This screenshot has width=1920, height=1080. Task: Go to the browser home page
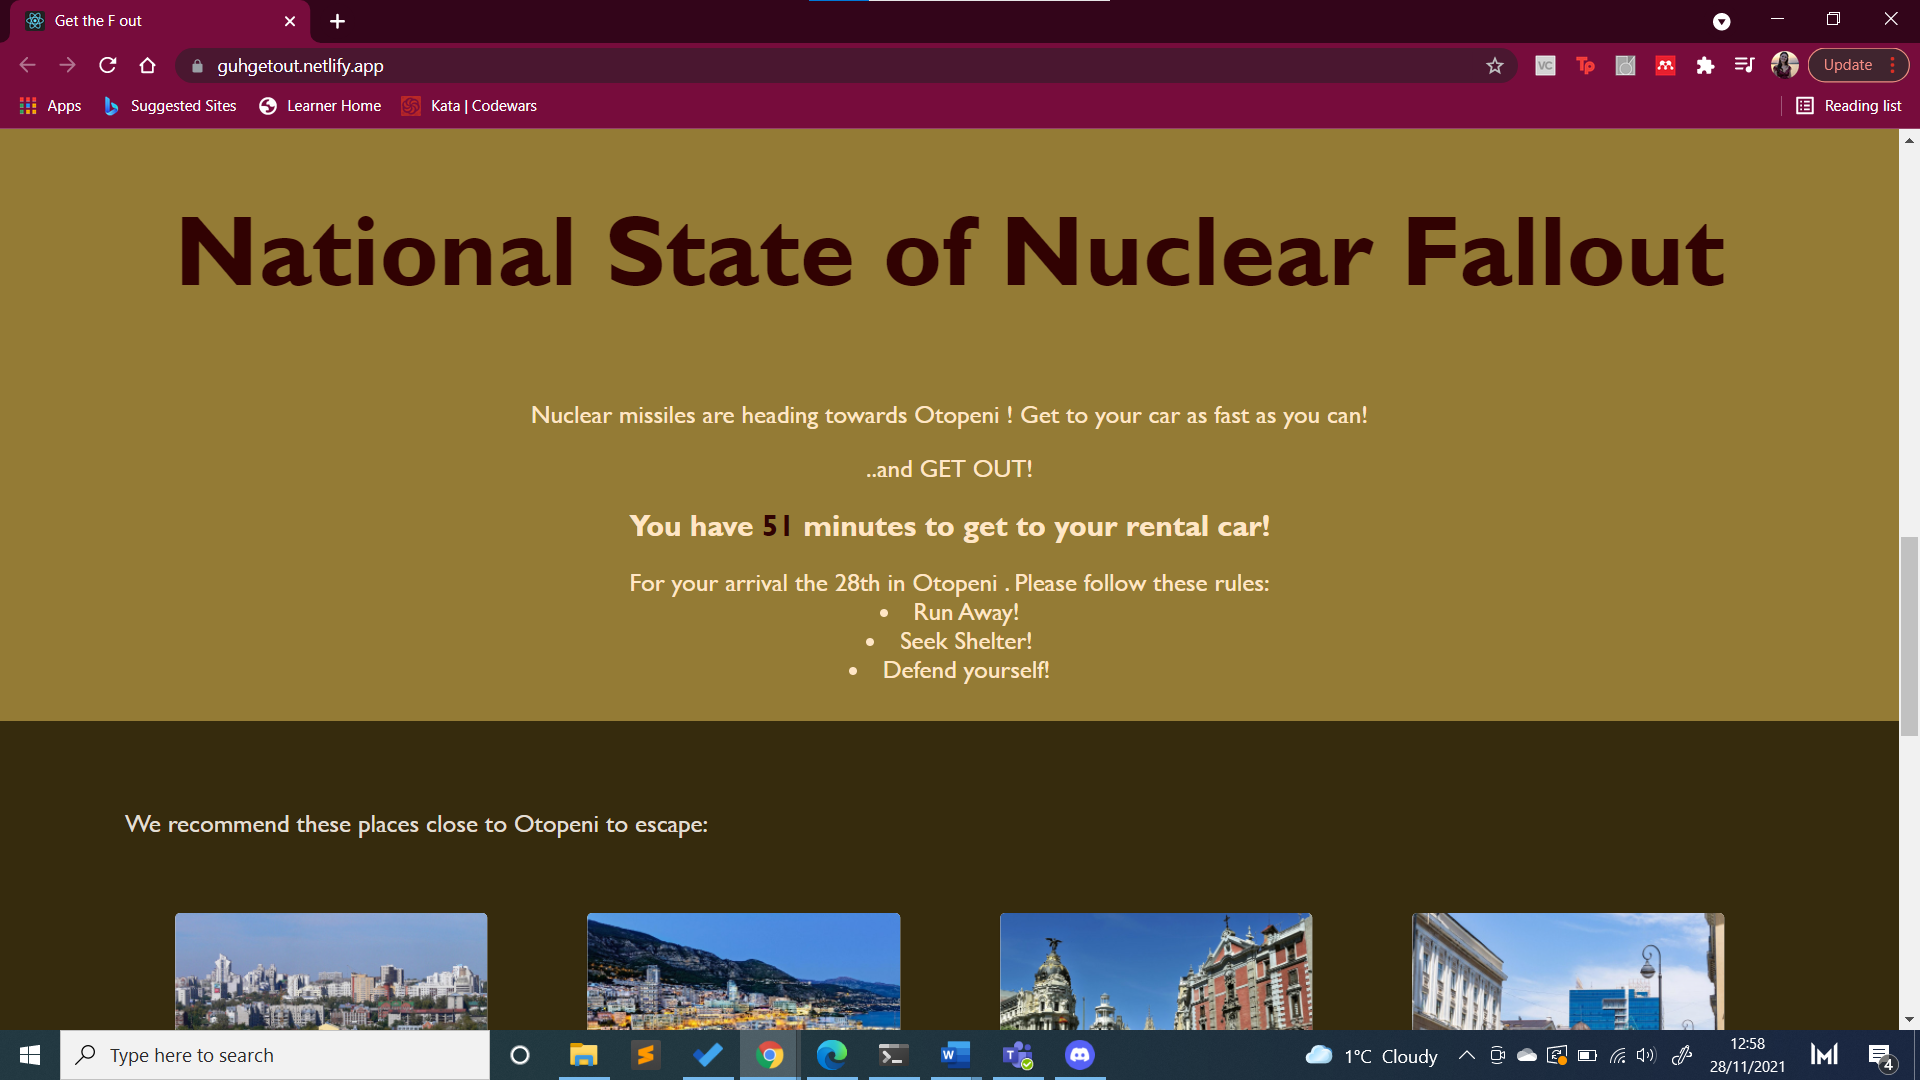148,66
